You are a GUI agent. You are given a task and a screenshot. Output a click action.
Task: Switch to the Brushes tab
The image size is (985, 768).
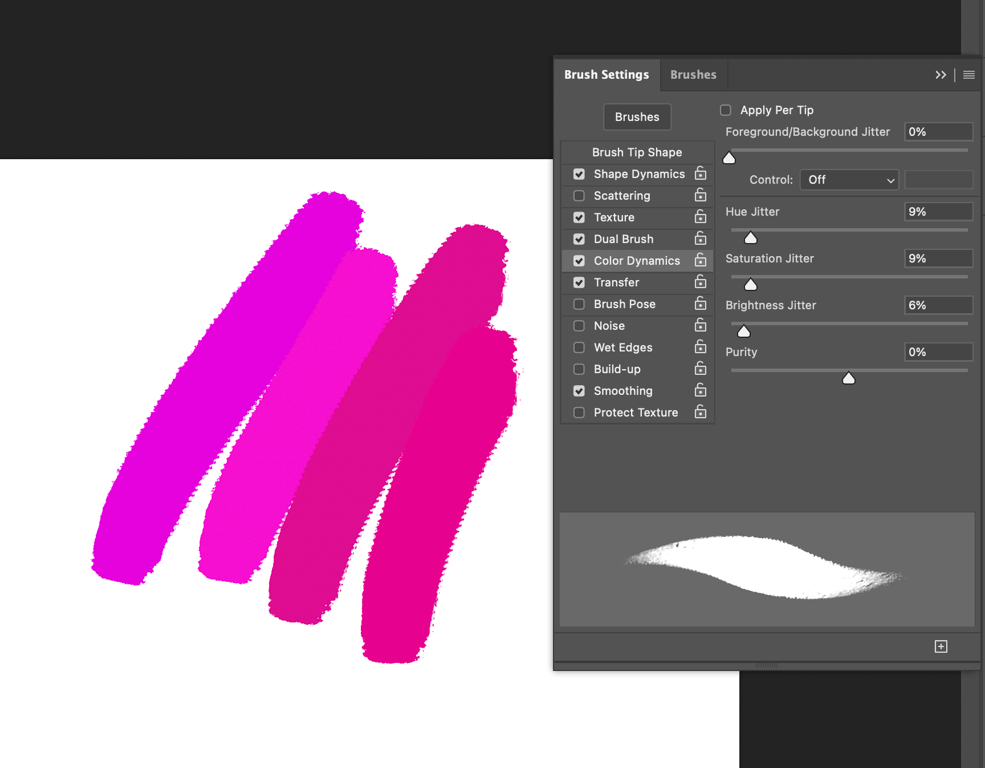pos(693,75)
